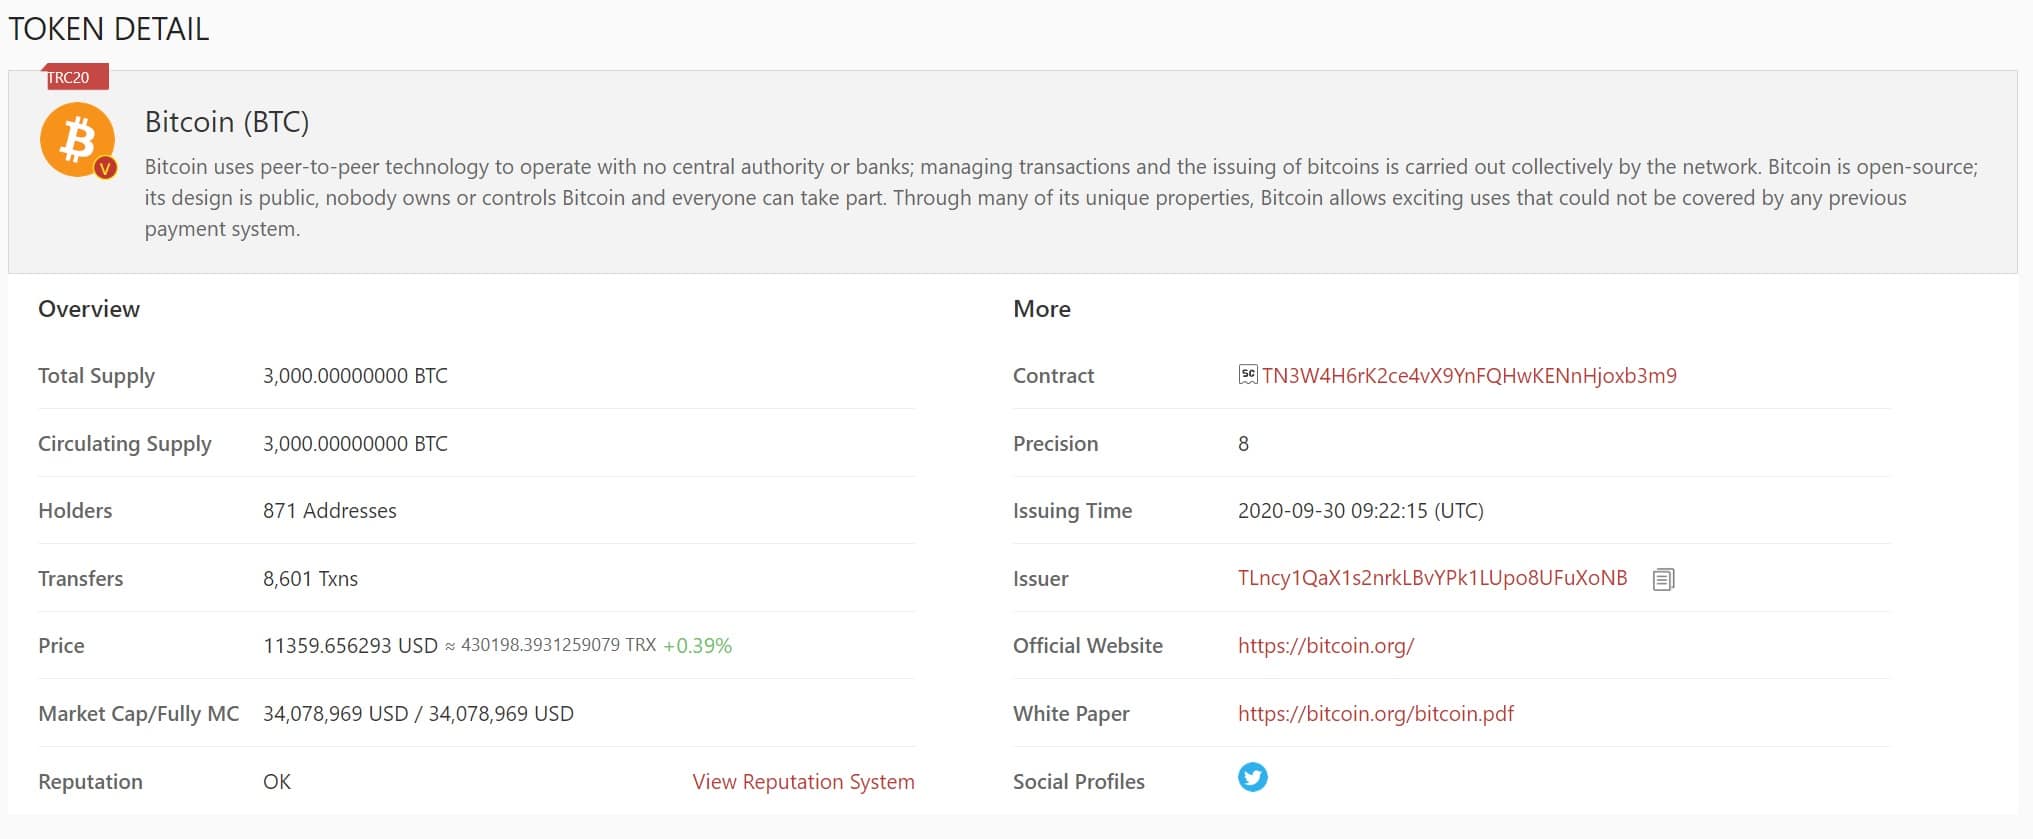Open contract address TN3W4H6rK2ce4vX9YnFQHwKENnHjoxb3m9
The width and height of the screenshot is (2033, 839).
(1469, 376)
